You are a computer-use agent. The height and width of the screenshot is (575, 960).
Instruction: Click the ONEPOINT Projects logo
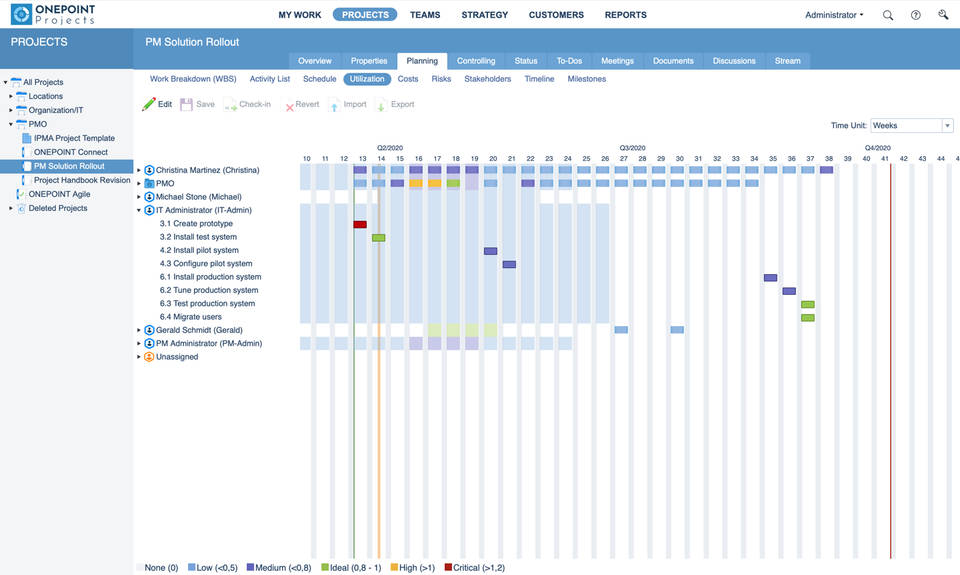coord(53,14)
